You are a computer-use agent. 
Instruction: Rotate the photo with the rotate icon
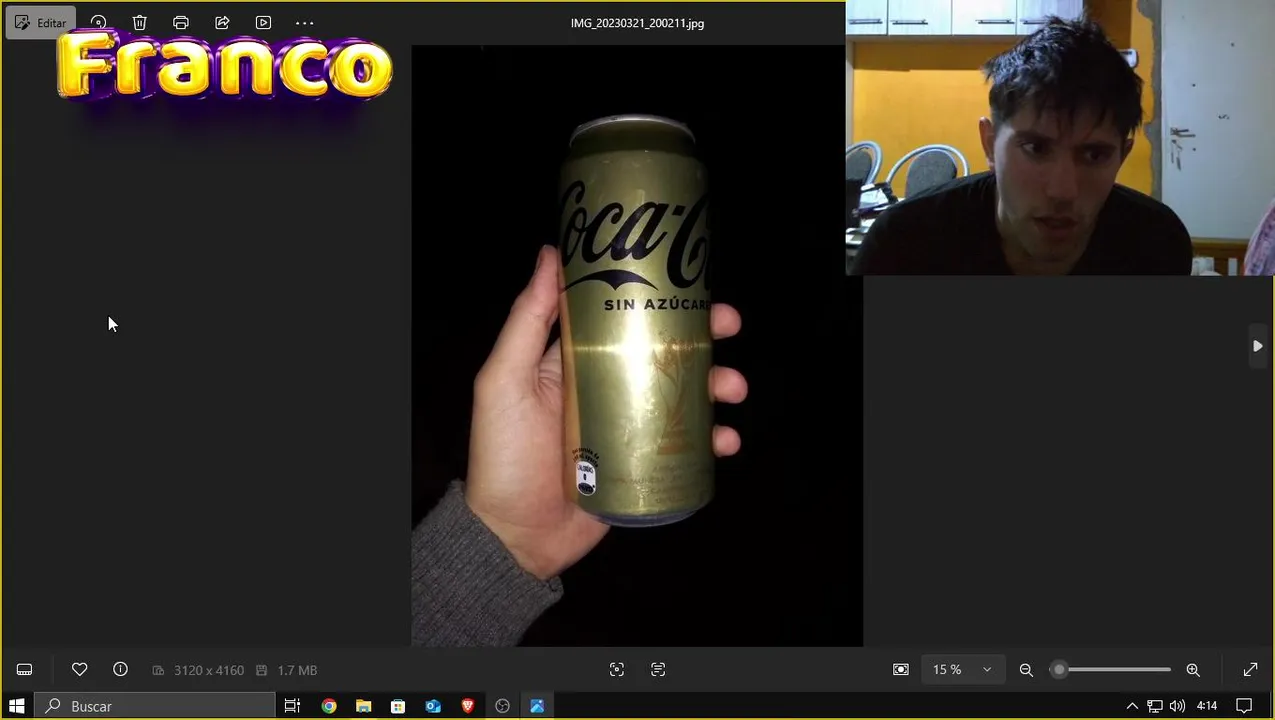[x=98, y=22]
